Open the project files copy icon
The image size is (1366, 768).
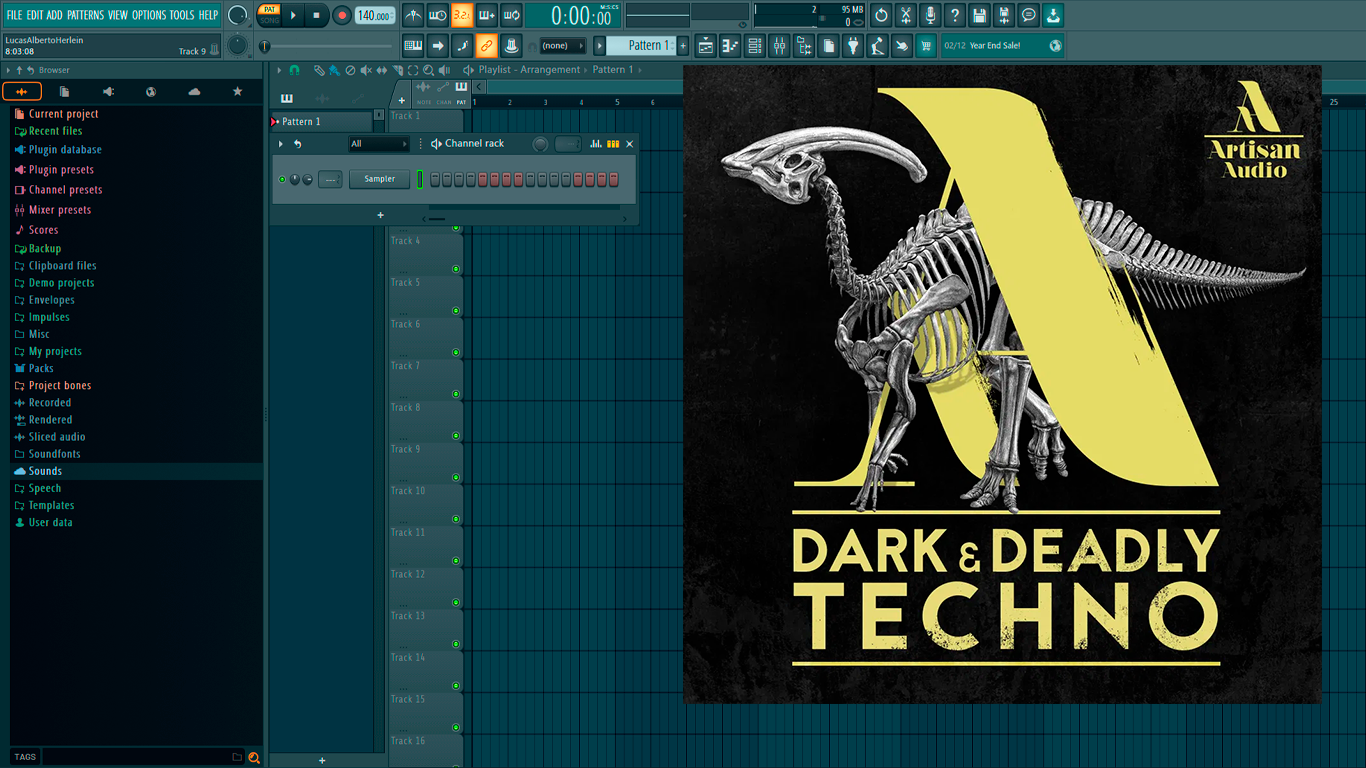coord(829,46)
